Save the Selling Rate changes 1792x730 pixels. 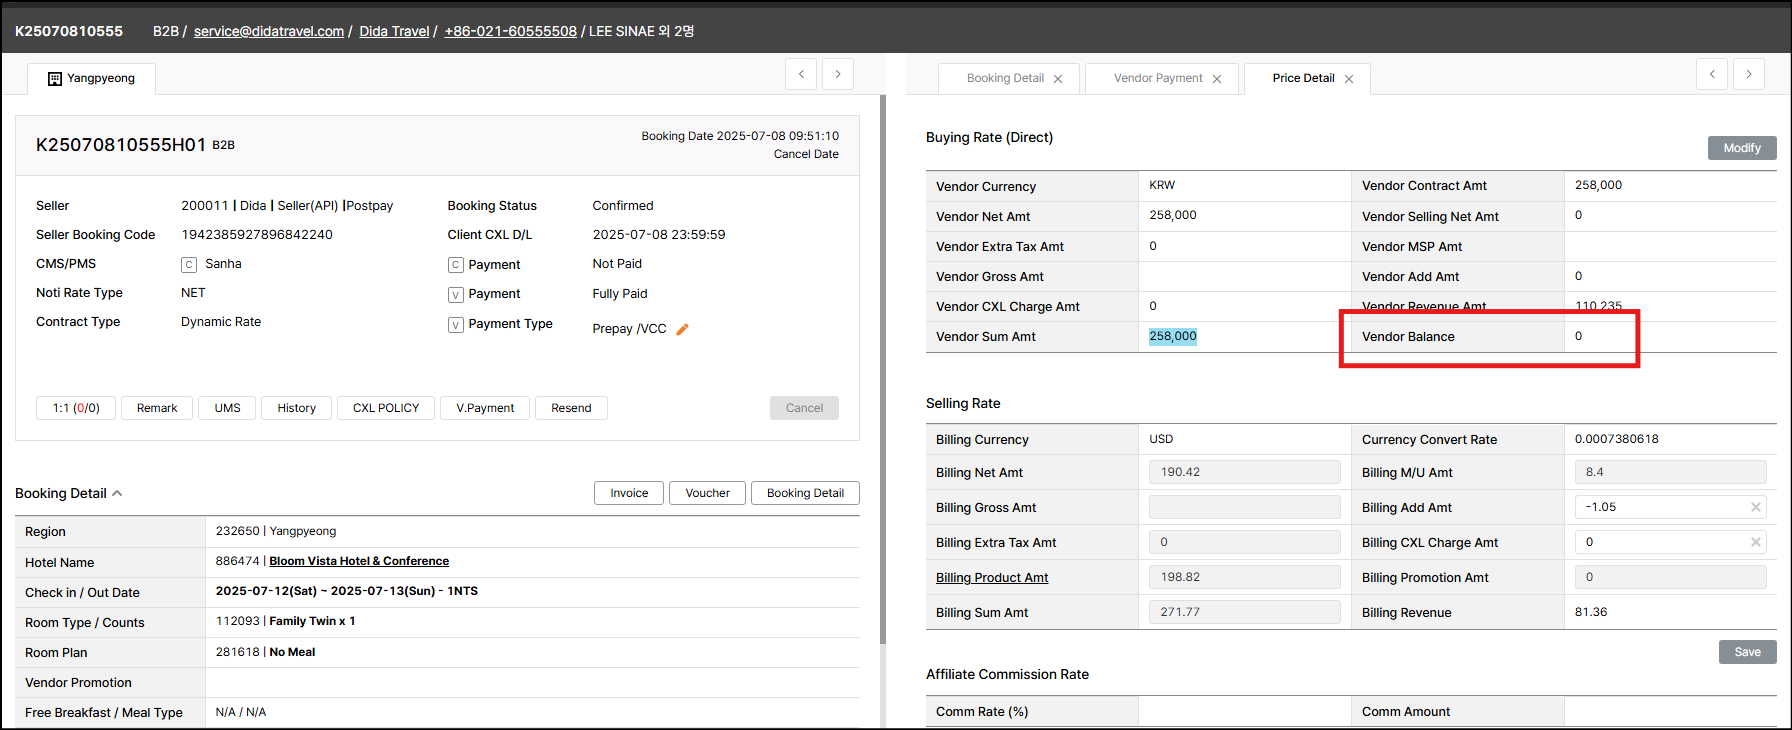pos(1747,652)
